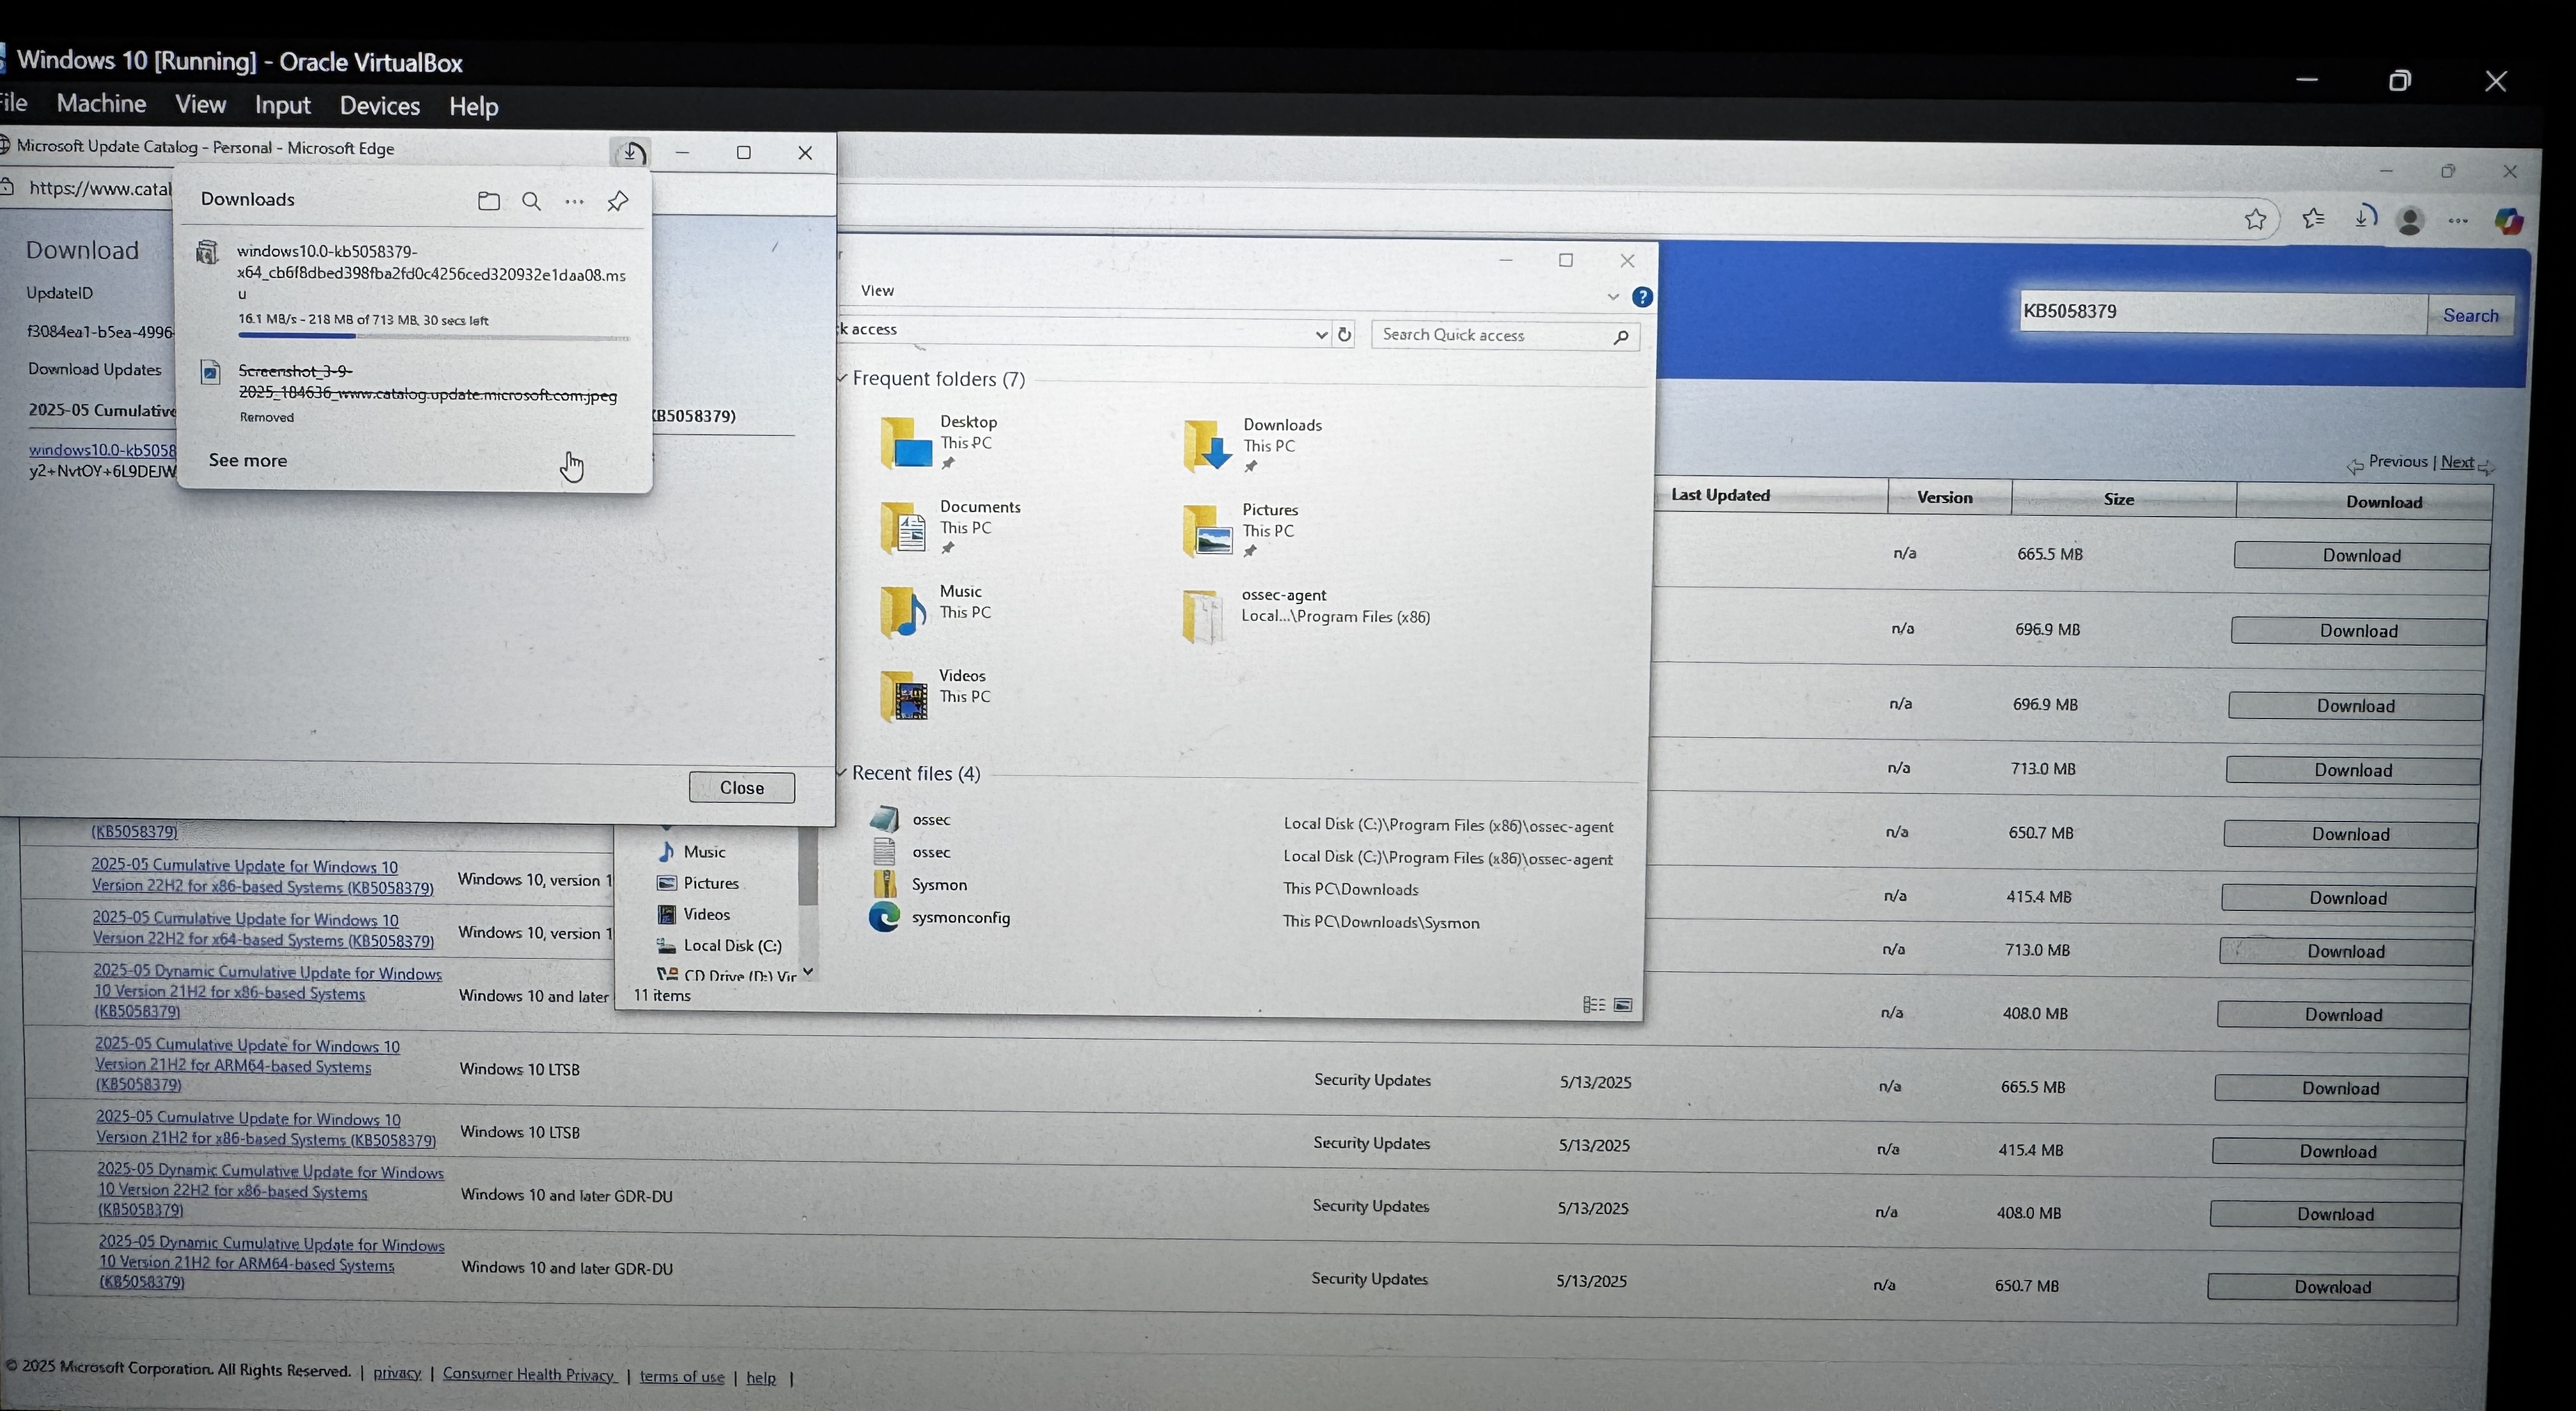Sort by the Last Updated column header
2576x1411 pixels.
[1720, 495]
